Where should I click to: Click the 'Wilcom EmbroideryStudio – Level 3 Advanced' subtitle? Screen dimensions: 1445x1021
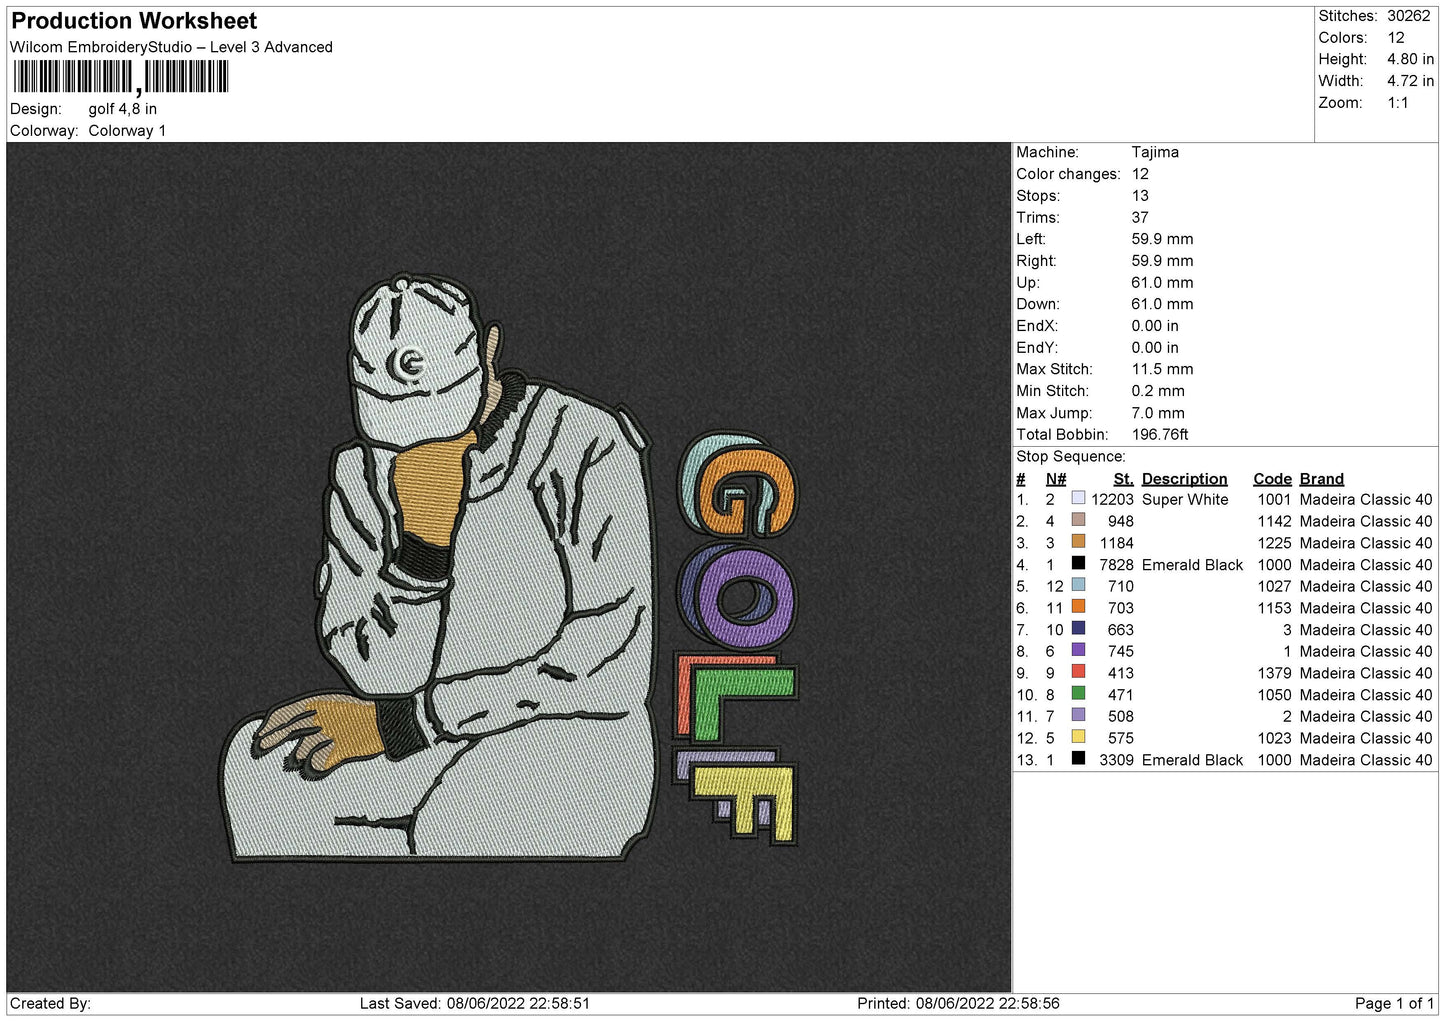[x=171, y=47]
